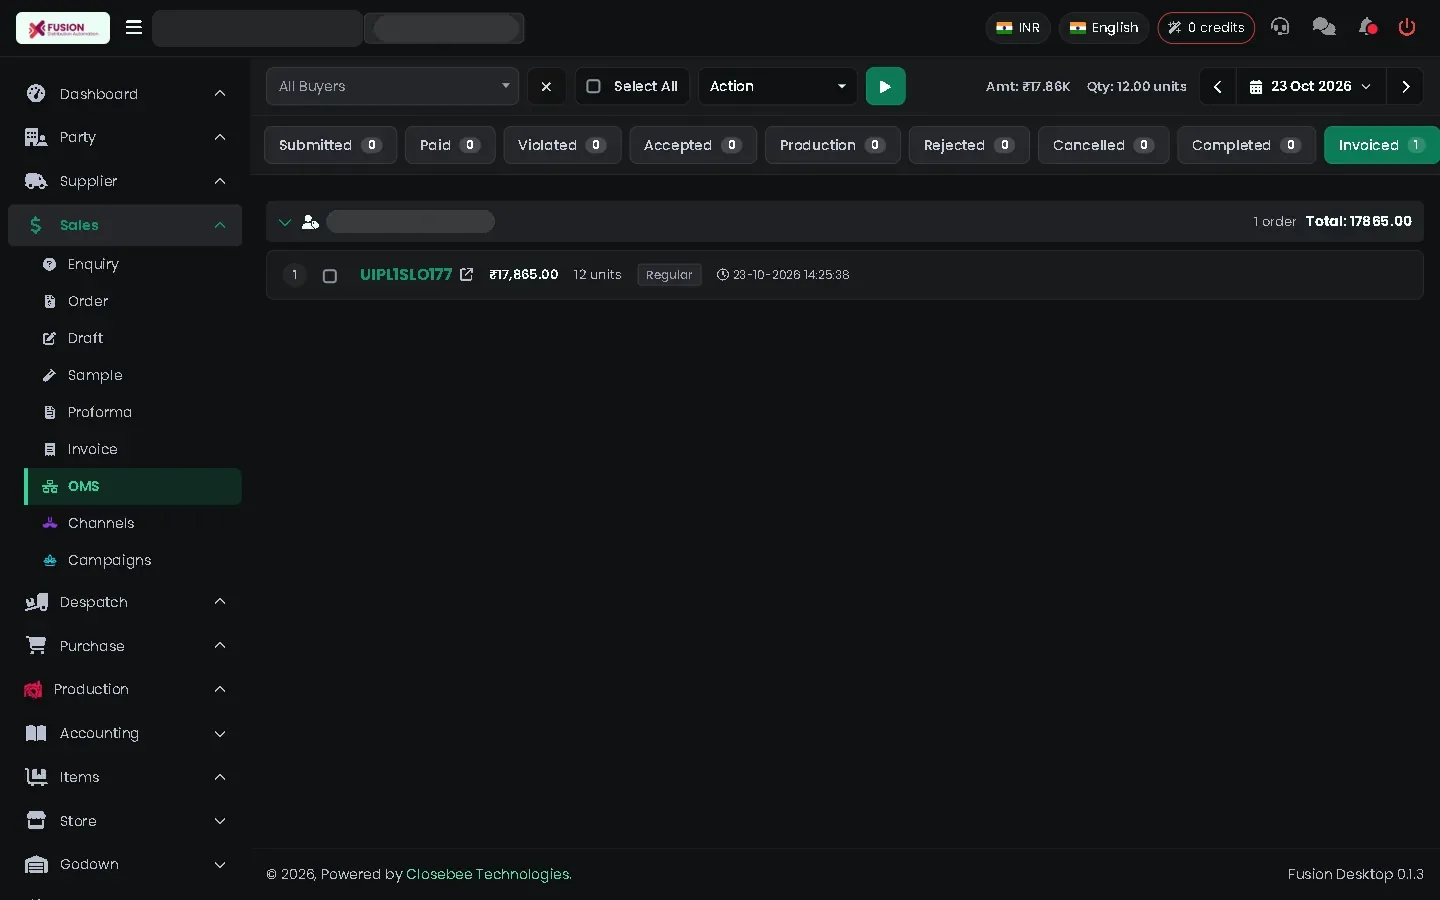Click the hamburger menu icon

click(133, 27)
